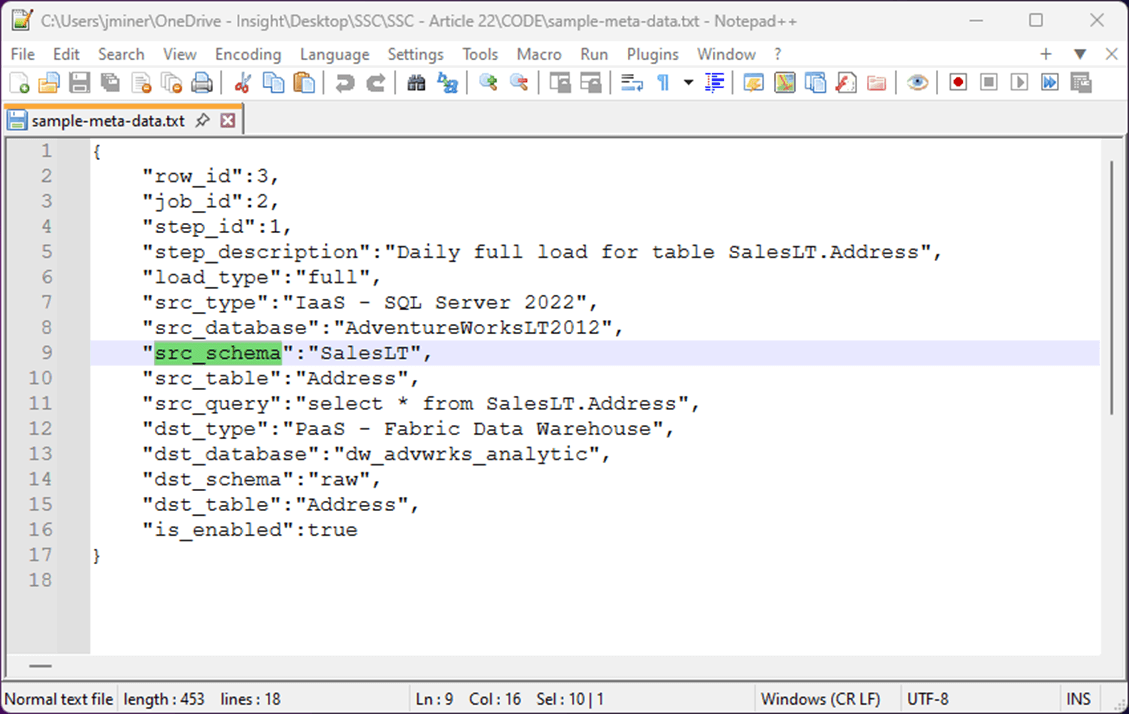Image resolution: width=1129 pixels, height=714 pixels.
Task: Click the 'Normal text file' status entry
Action: [x=59, y=699]
